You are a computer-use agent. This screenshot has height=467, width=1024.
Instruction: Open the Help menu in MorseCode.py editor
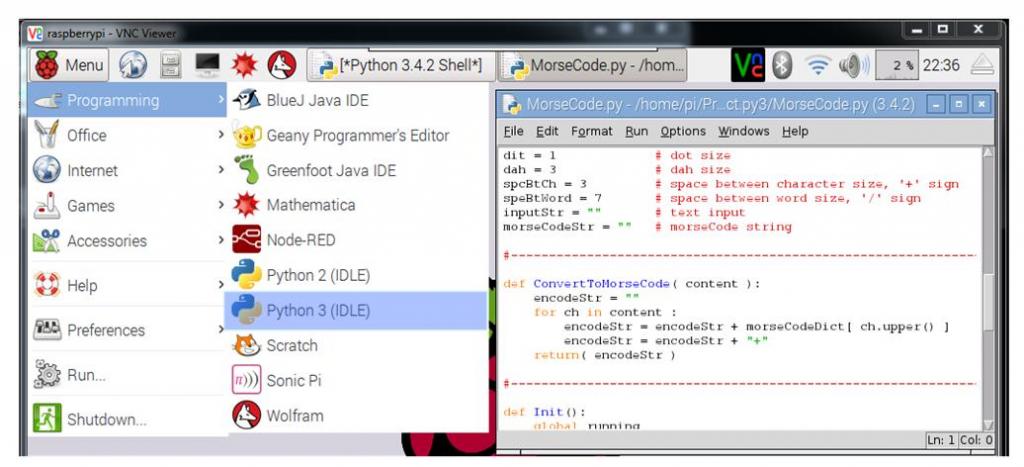pos(795,131)
